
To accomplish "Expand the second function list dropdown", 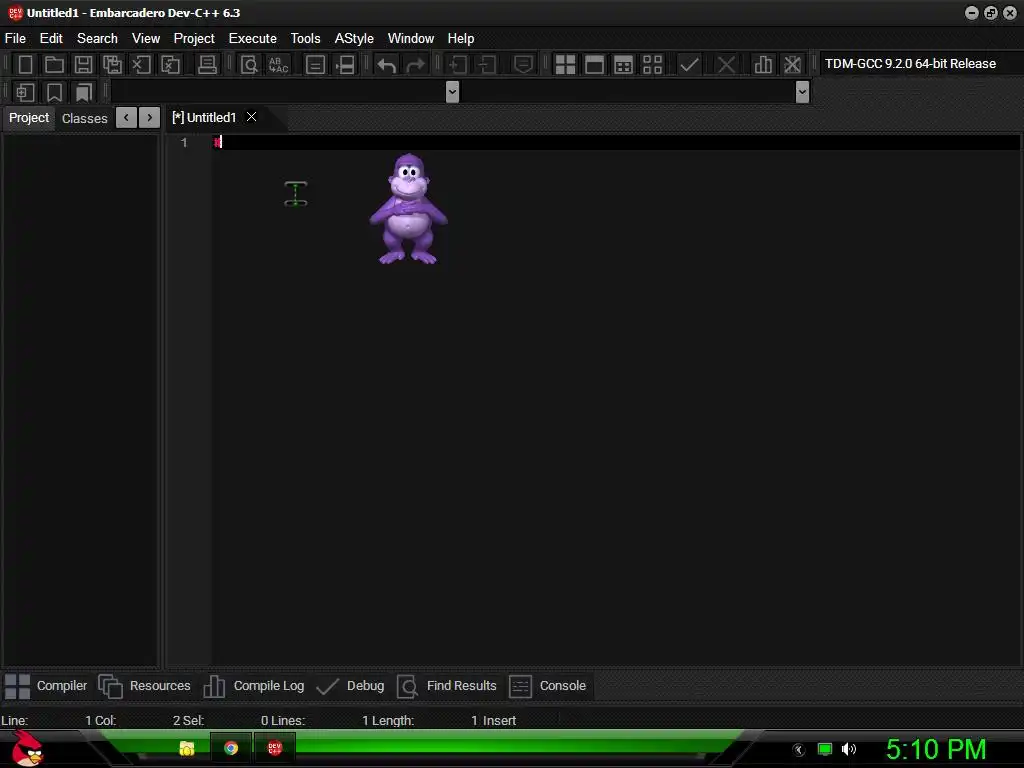I will (803, 92).
